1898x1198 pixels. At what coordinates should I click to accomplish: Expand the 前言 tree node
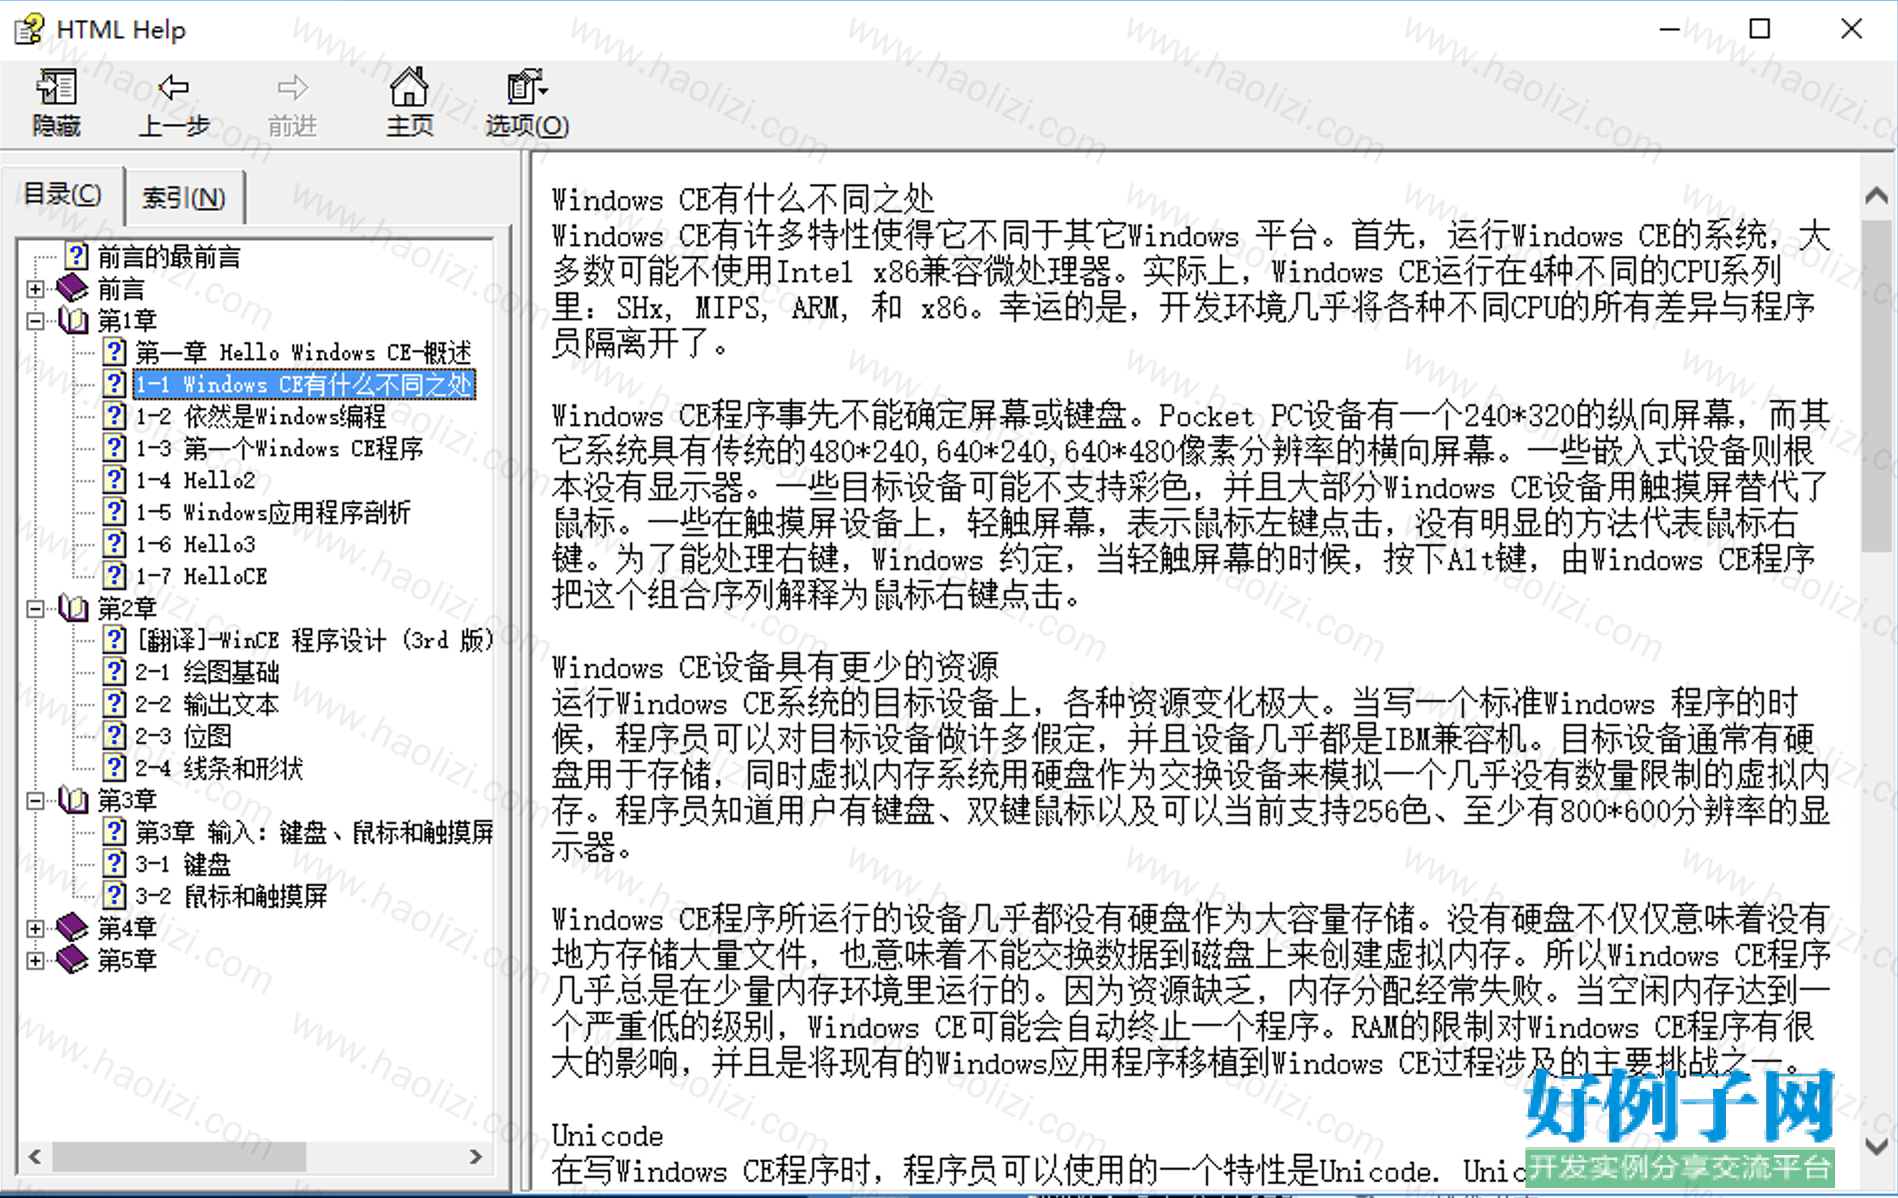pos(35,289)
